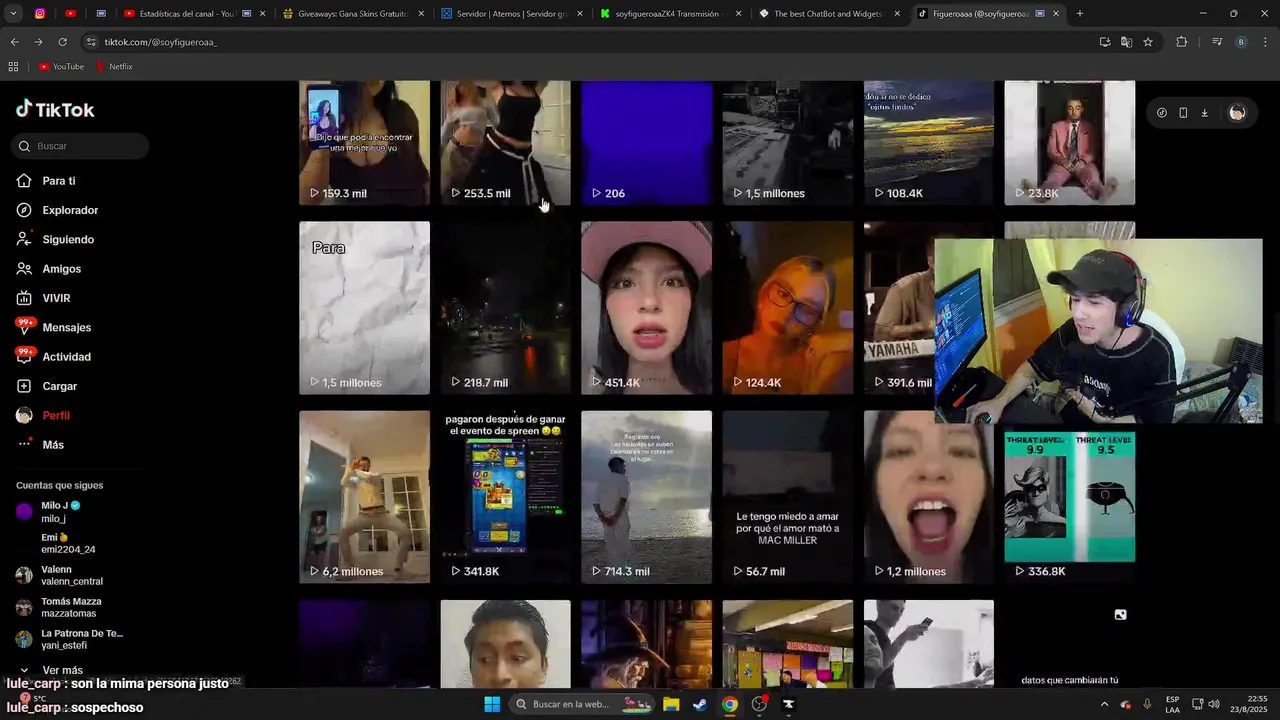Open the threat level 336.8K video
1280x720 pixels.
coord(1069,503)
